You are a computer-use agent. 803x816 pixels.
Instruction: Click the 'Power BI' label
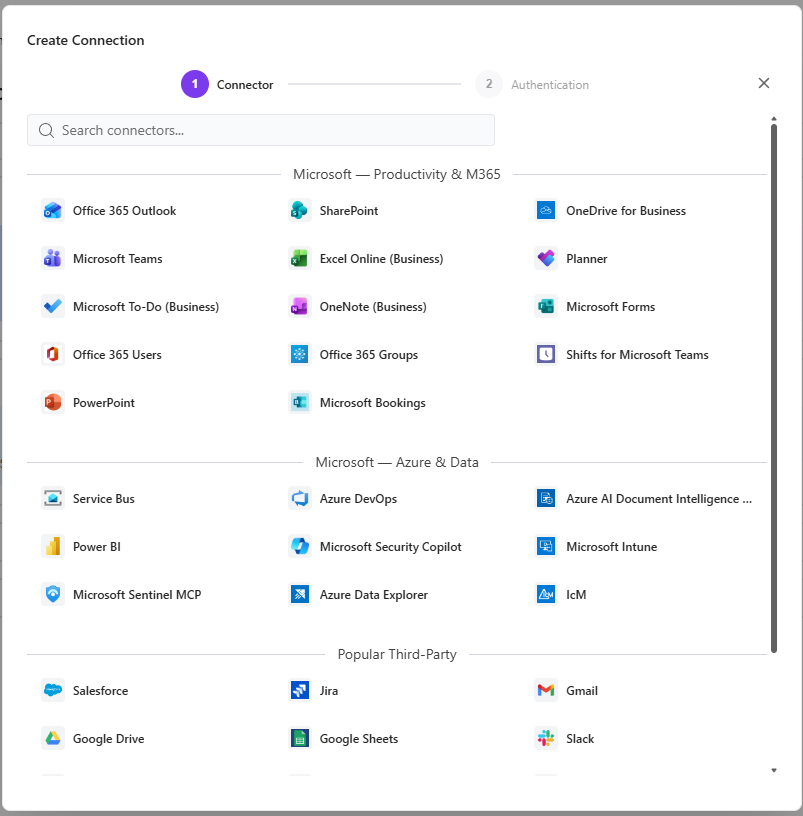[x=97, y=546]
